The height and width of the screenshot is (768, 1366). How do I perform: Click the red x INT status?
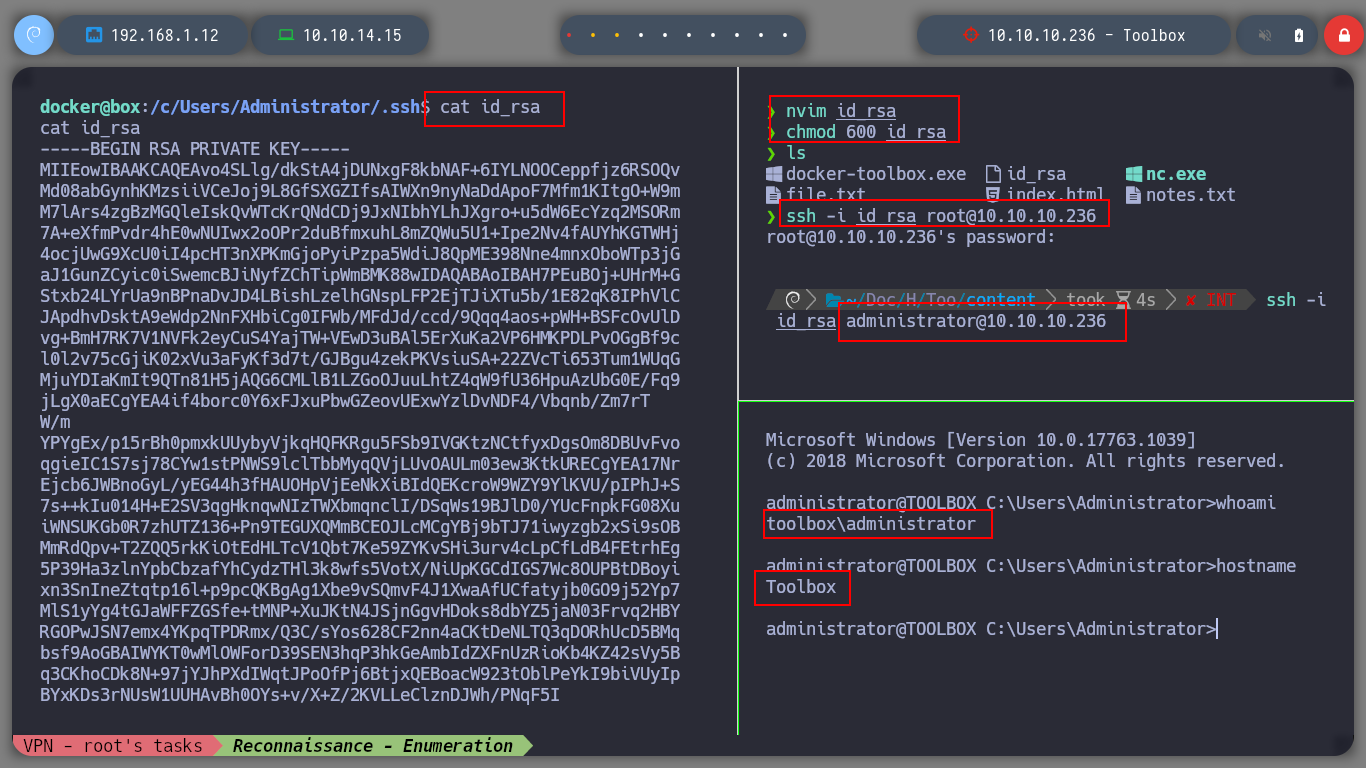click(x=1210, y=300)
